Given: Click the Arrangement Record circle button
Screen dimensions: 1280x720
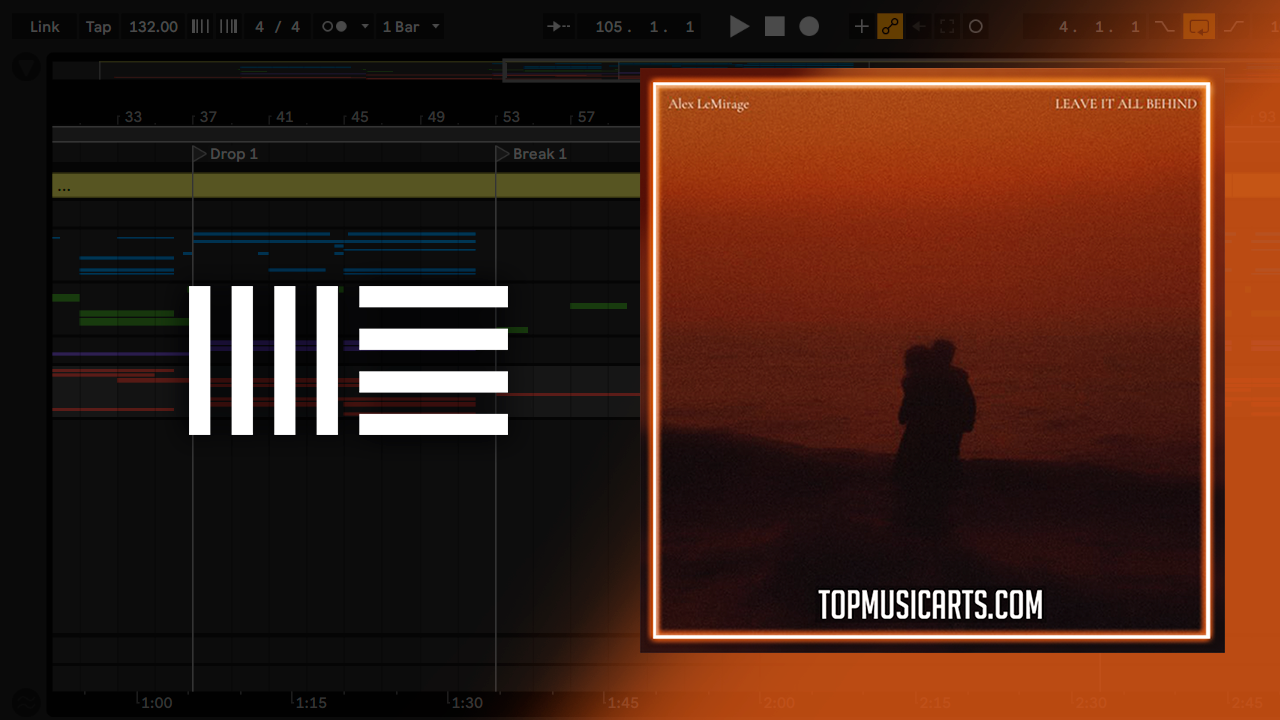Looking at the screenshot, I should (809, 27).
